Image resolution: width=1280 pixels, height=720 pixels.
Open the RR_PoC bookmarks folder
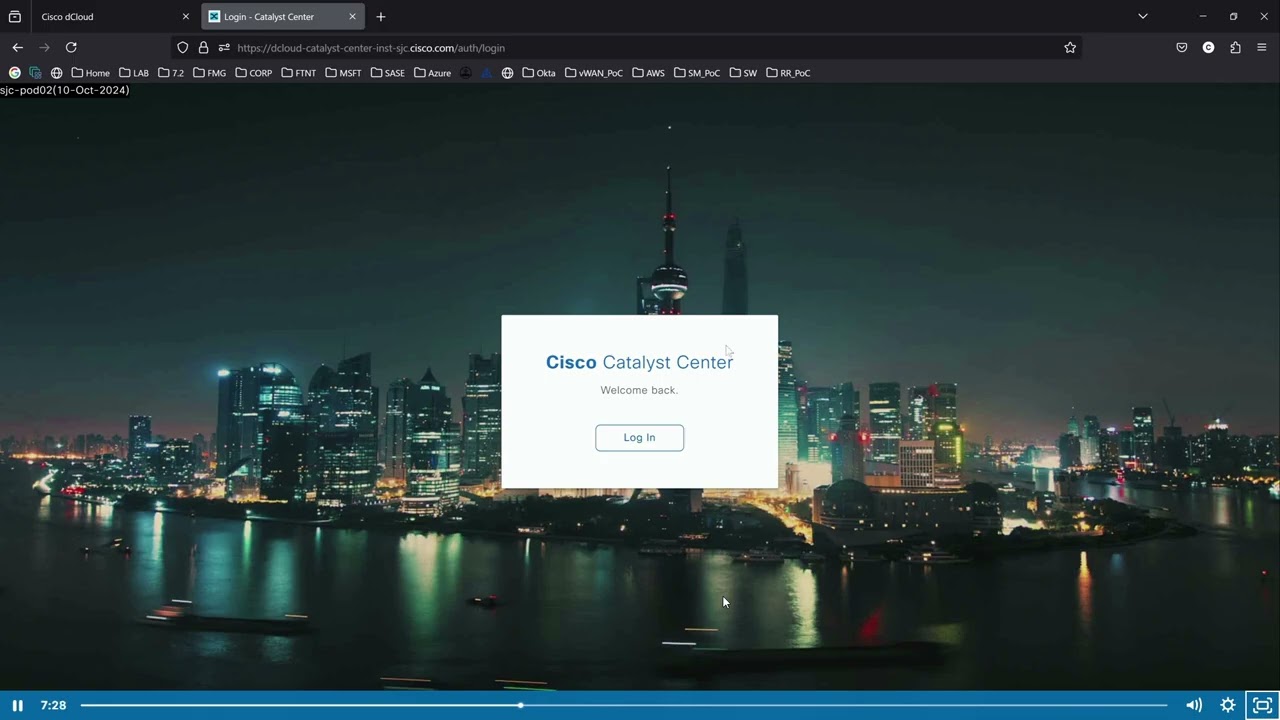pos(788,73)
